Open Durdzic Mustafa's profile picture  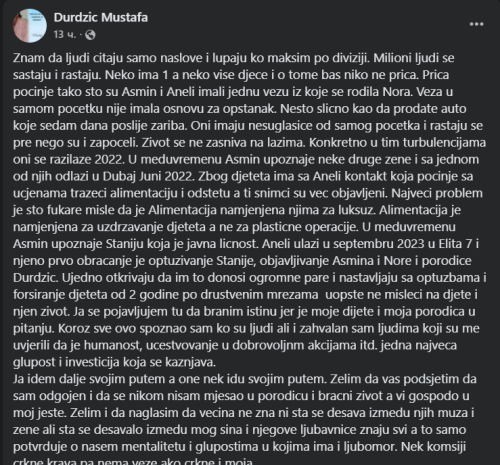point(30,26)
